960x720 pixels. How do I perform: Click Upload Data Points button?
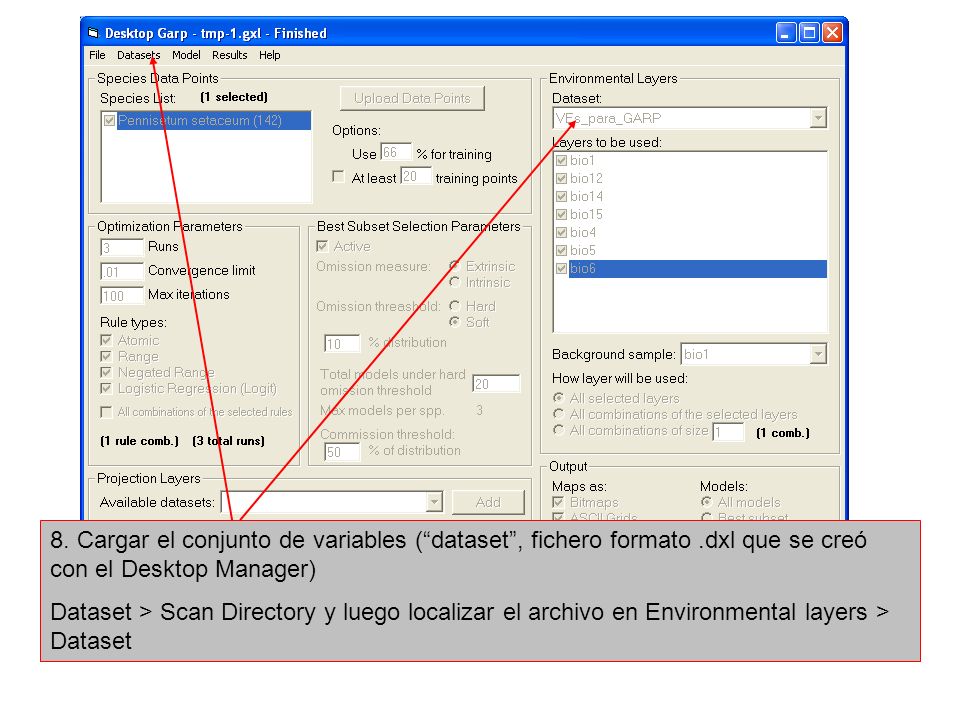point(412,99)
